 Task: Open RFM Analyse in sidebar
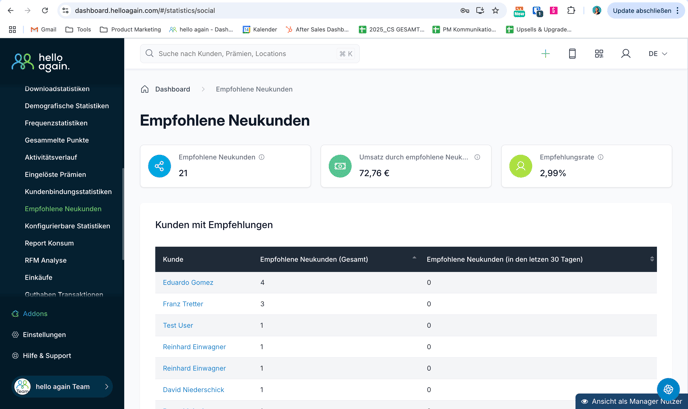coord(46,260)
